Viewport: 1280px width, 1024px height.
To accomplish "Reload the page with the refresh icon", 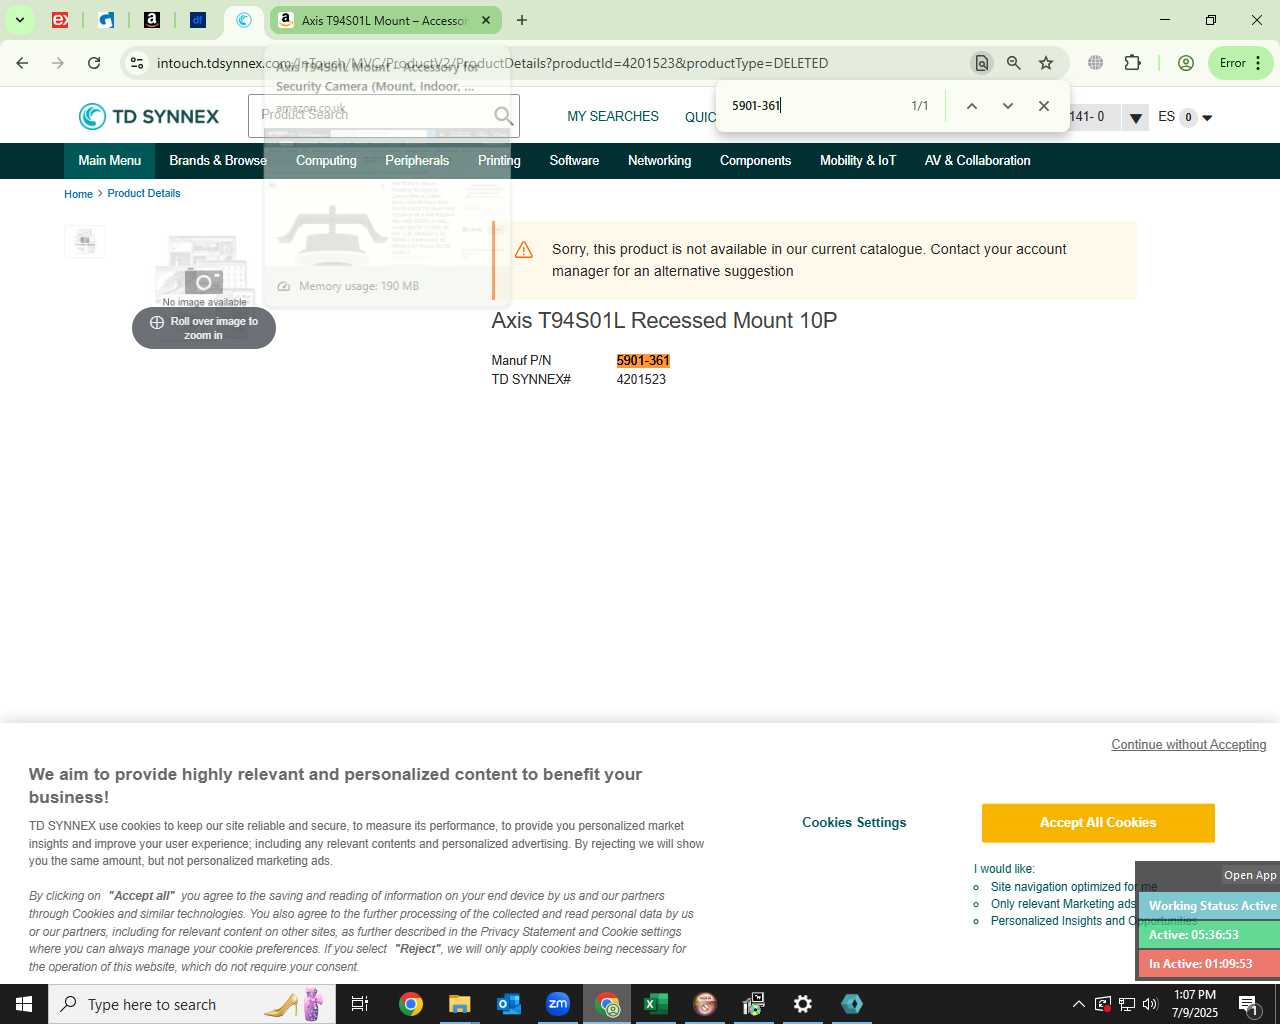I will [94, 63].
